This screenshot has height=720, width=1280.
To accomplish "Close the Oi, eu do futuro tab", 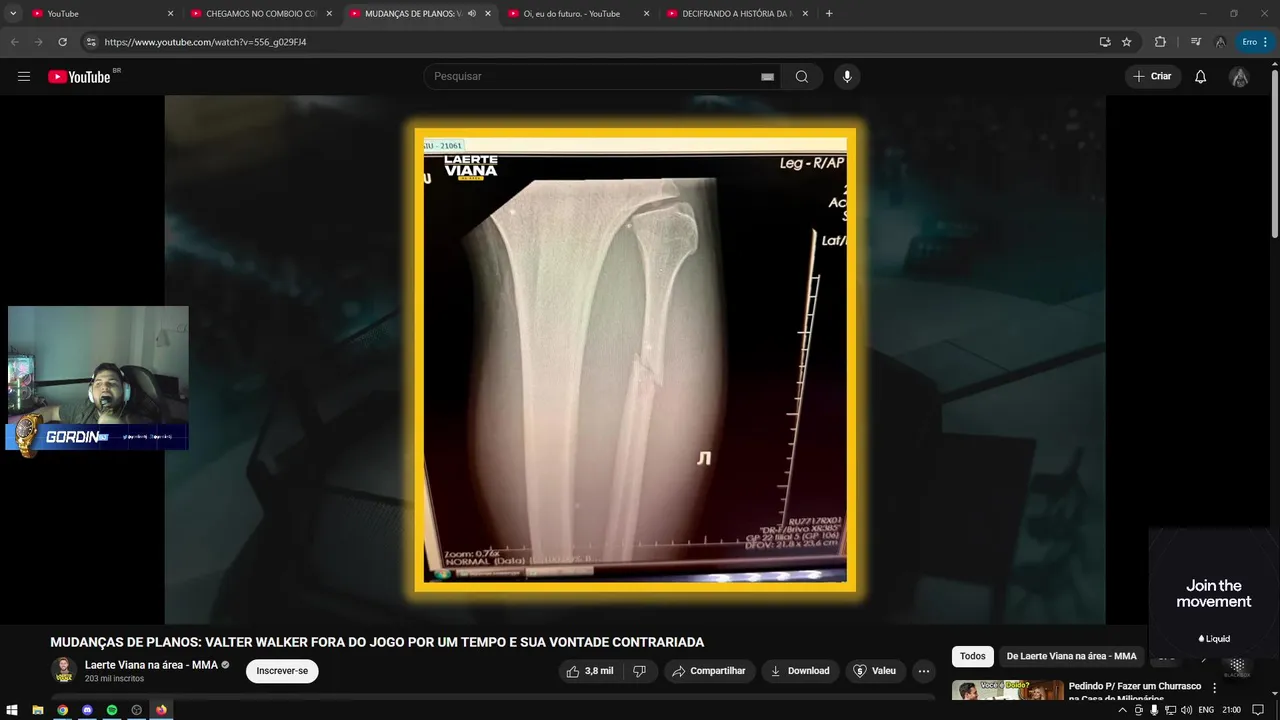I will tap(647, 14).
